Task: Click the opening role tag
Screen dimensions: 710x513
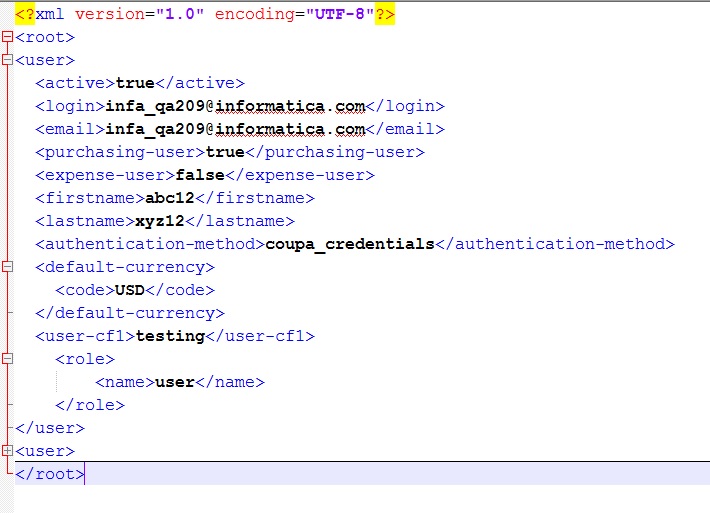Action: 85,359
